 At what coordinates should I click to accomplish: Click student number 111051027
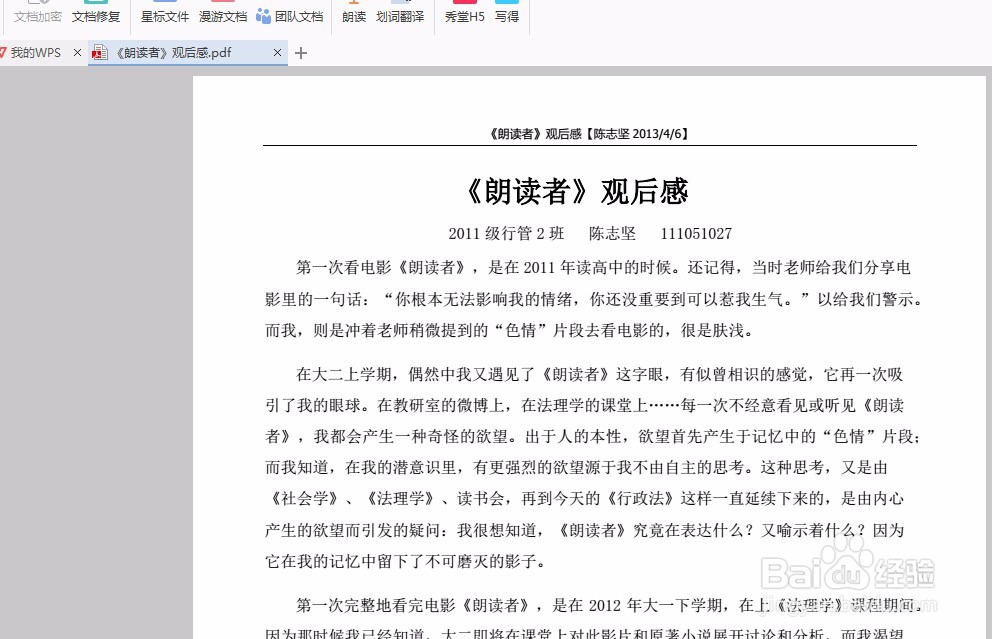pyautogui.click(x=696, y=233)
